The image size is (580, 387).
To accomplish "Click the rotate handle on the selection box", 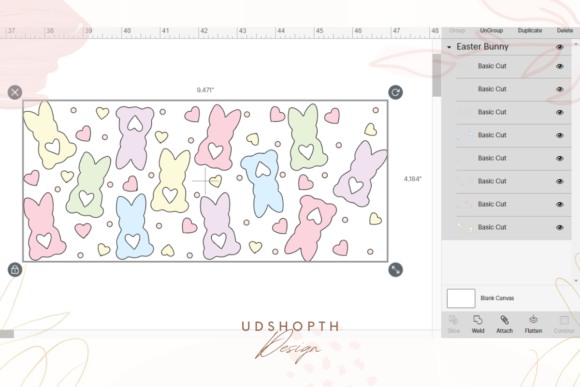I will click(x=395, y=92).
